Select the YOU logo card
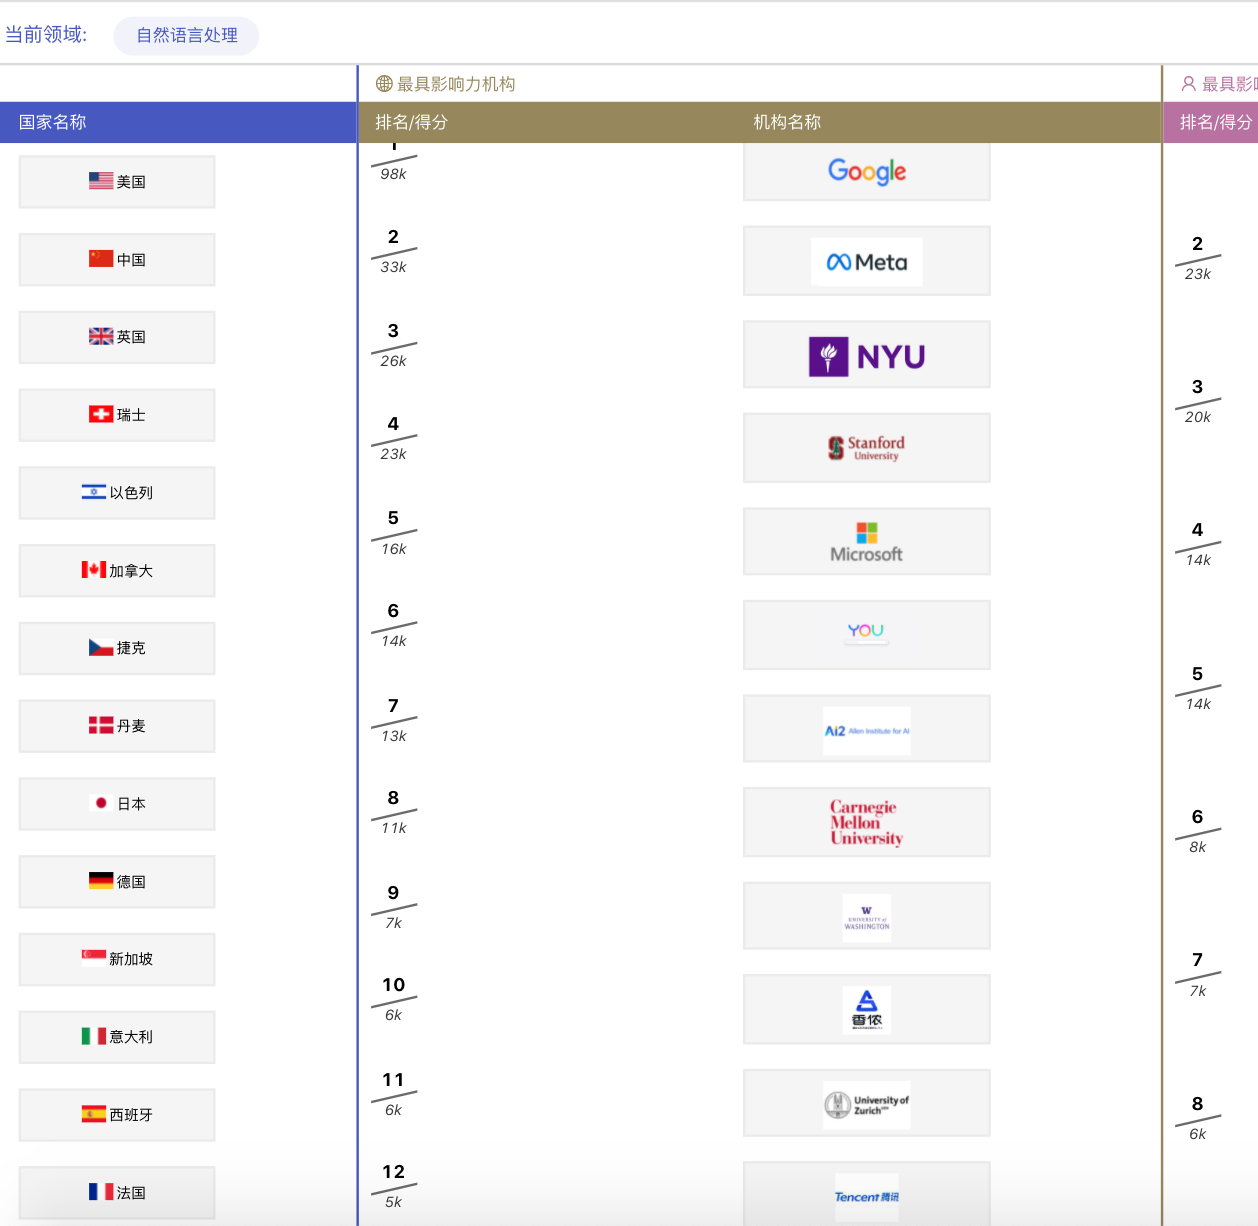This screenshot has height=1226, width=1258. coord(866,635)
